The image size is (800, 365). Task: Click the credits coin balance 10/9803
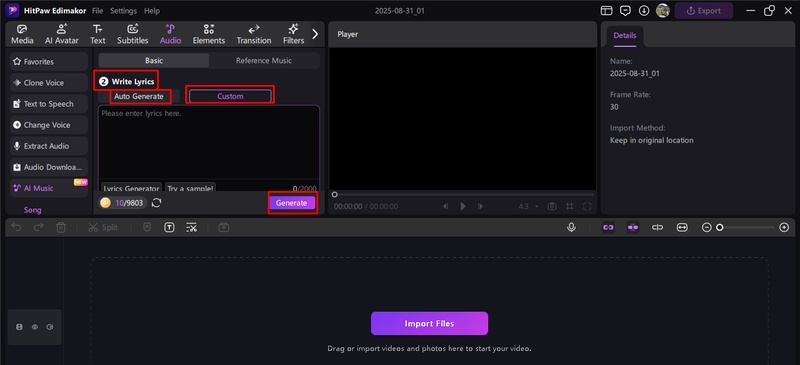tap(123, 203)
